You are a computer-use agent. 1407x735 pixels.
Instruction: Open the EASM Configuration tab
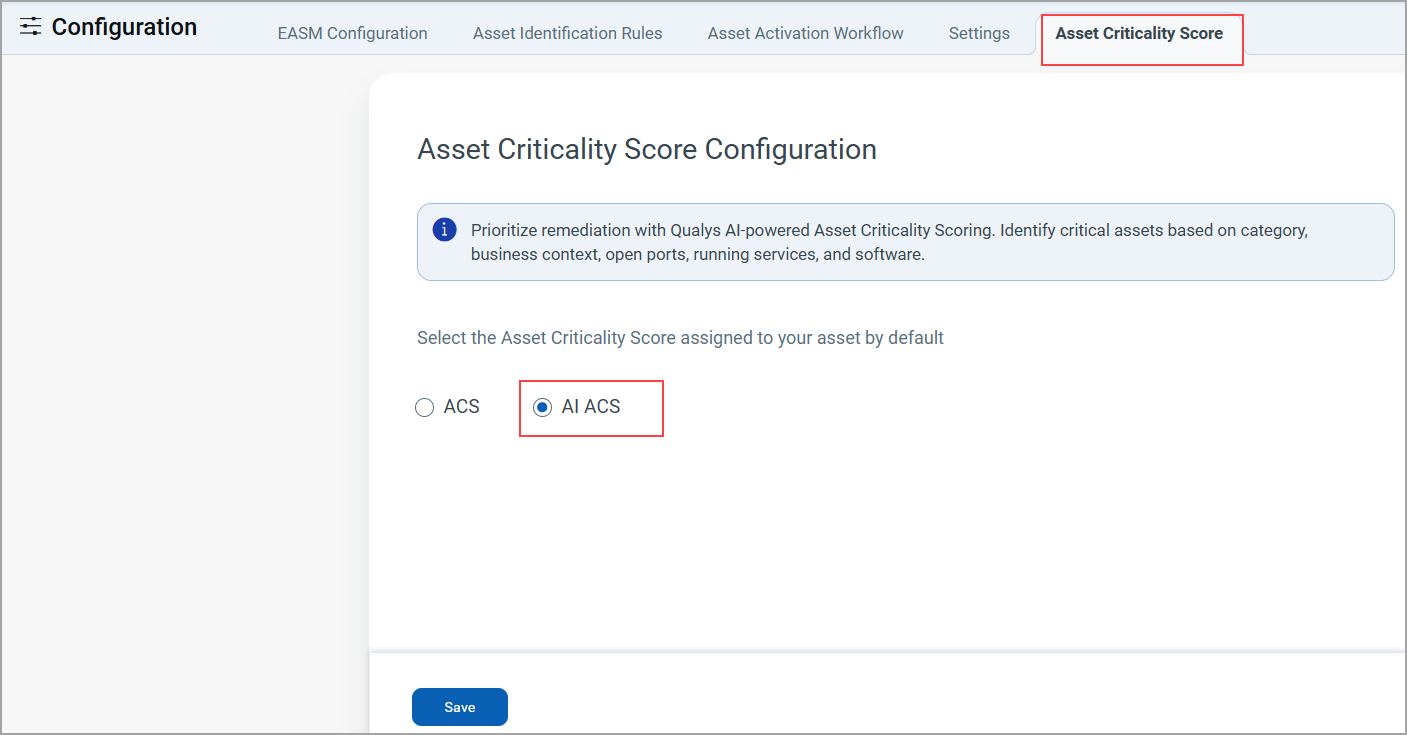352,33
